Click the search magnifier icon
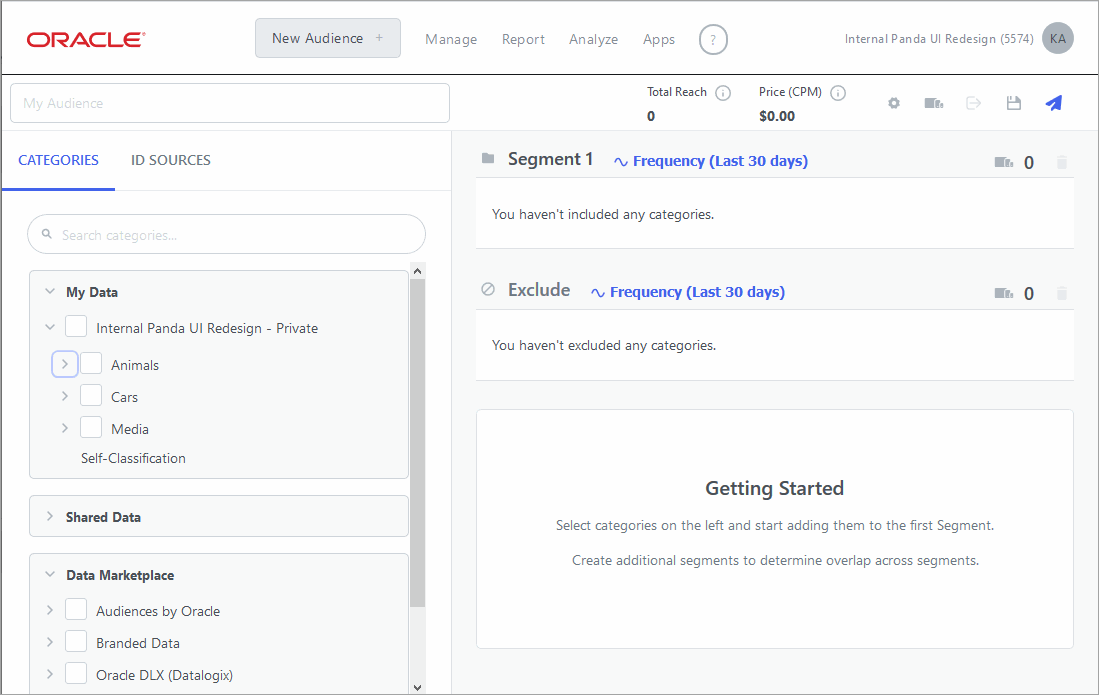Screen dimensions: 1099x695 47,234
